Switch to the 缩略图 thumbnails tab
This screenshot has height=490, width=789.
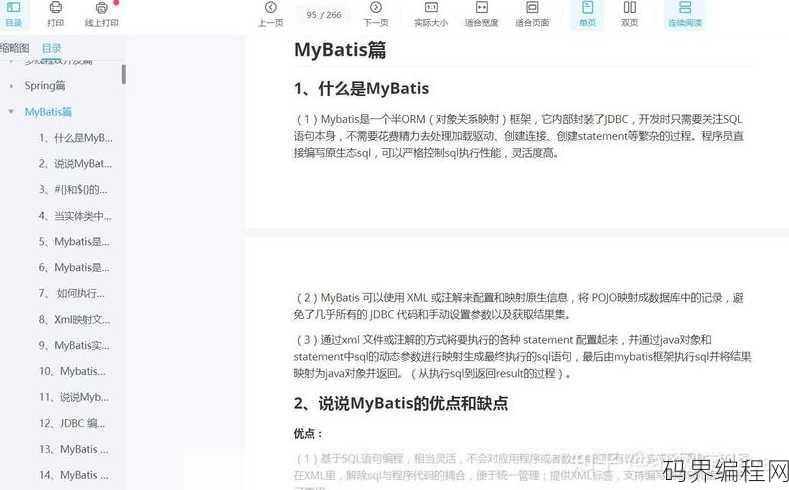click(x=15, y=48)
